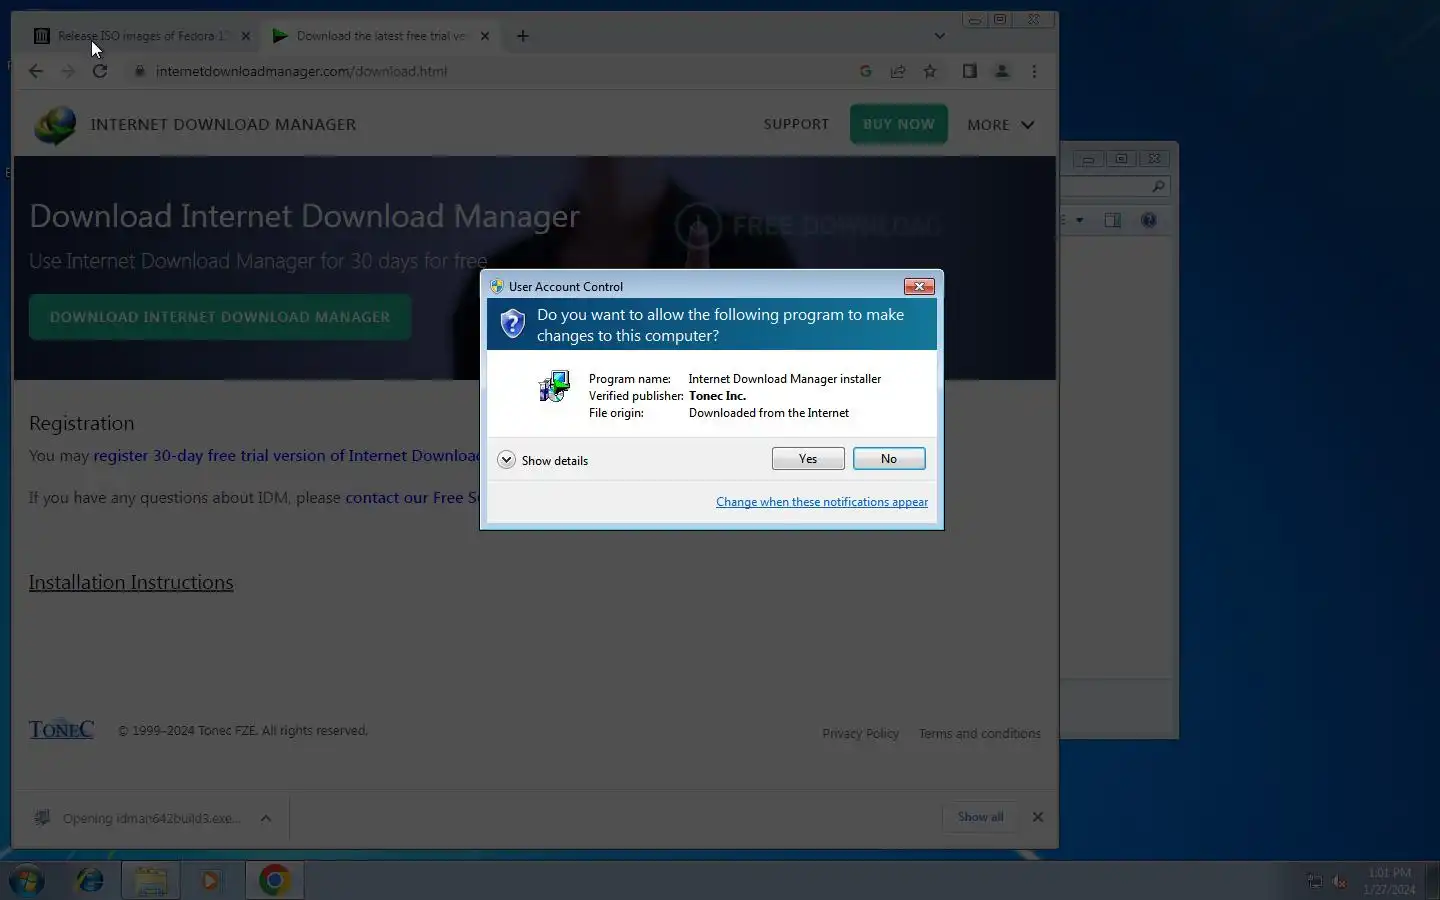Open Change when these notifications appear link
Viewport: 1440px width, 900px height.
click(x=822, y=502)
